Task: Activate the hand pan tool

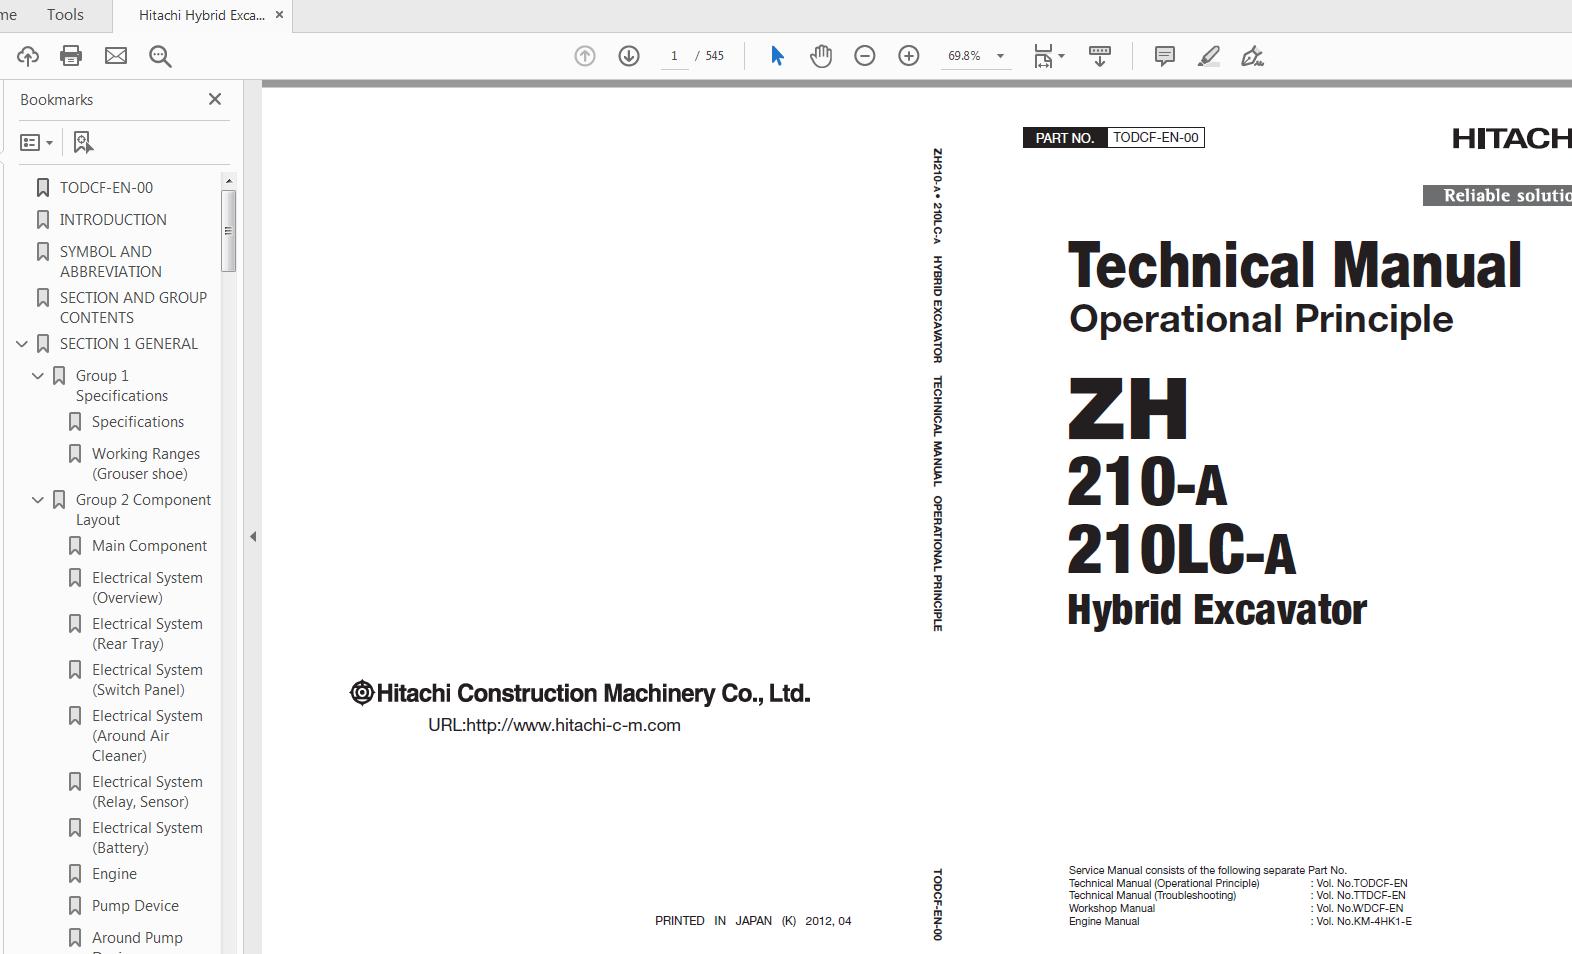Action: pyautogui.click(x=821, y=56)
